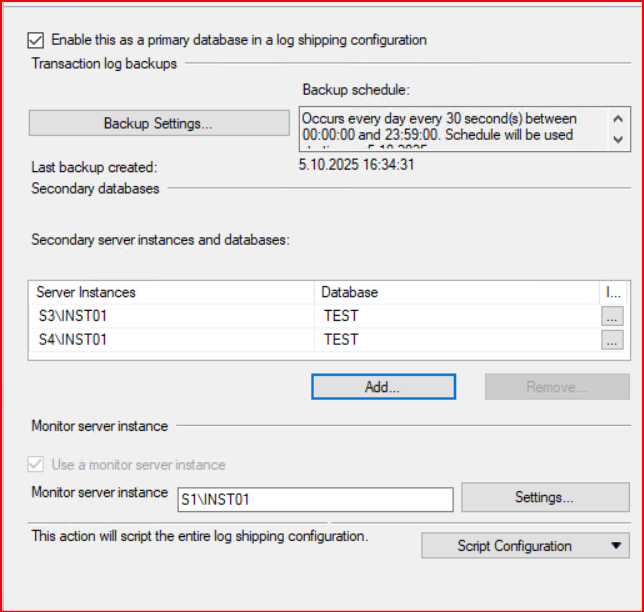Click the Remove secondary database button

click(557, 387)
